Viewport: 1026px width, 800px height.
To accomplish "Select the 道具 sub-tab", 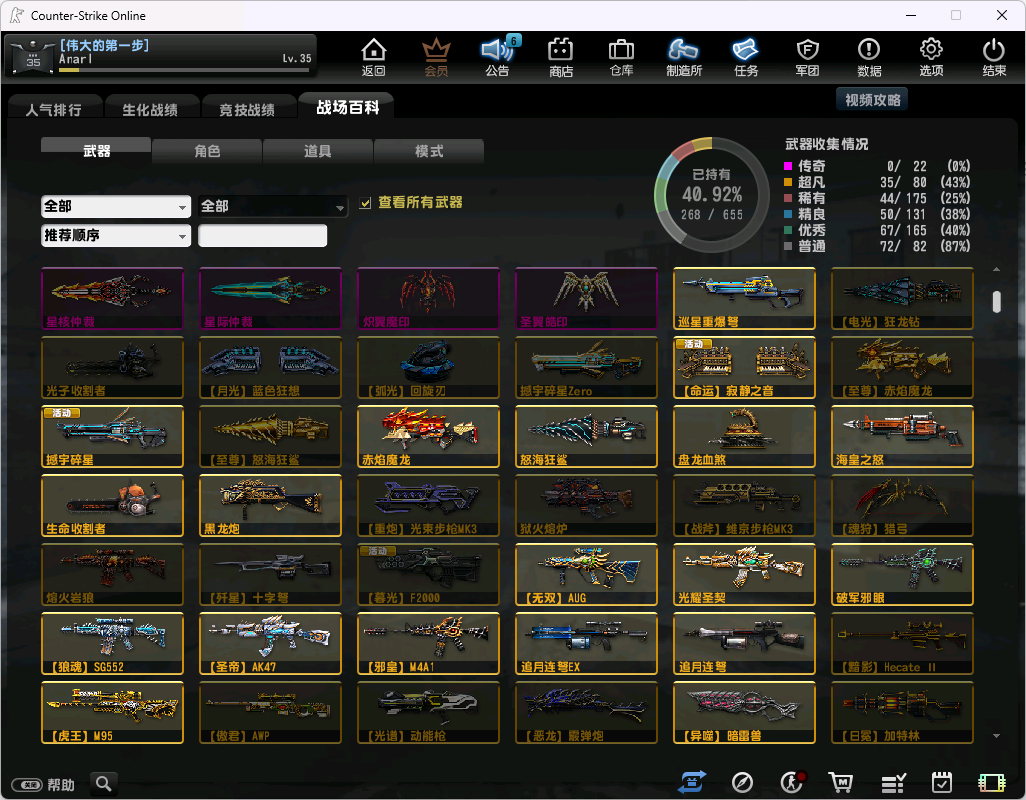I will [317, 150].
